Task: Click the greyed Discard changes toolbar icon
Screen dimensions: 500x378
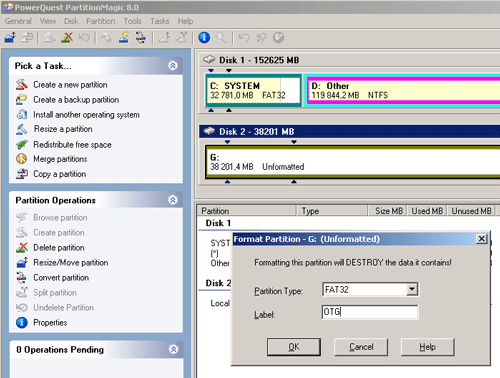Action: pos(261,37)
